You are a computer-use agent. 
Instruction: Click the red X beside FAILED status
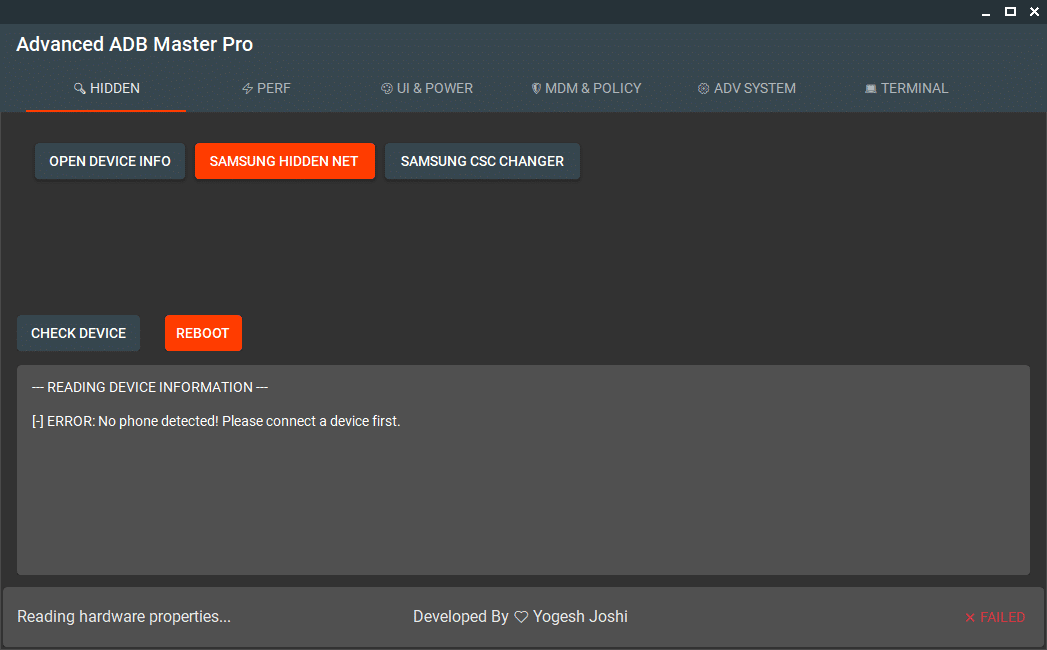coord(969,617)
